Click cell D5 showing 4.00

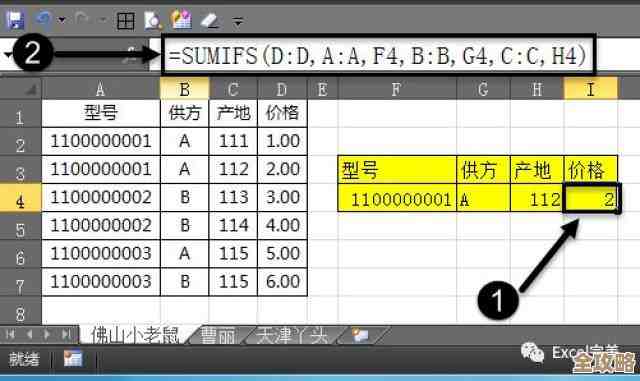pyautogui.click(x=282, y=226)
